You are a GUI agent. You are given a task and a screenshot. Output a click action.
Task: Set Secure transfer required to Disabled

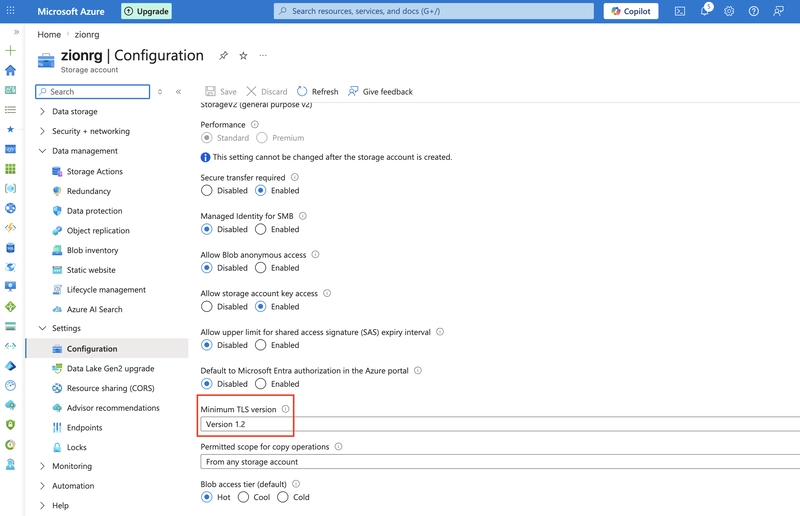pos(207,190)
